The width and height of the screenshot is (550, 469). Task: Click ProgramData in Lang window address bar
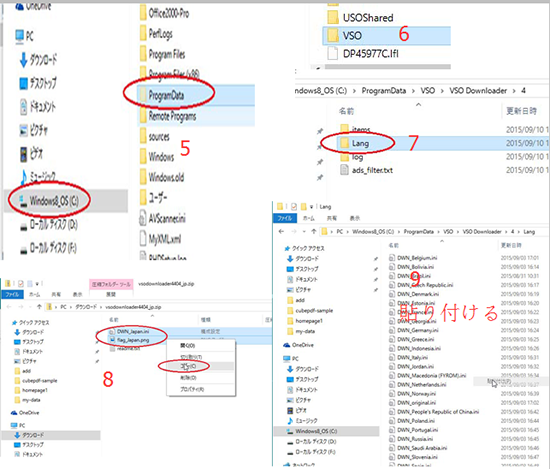tap(418, 232)
